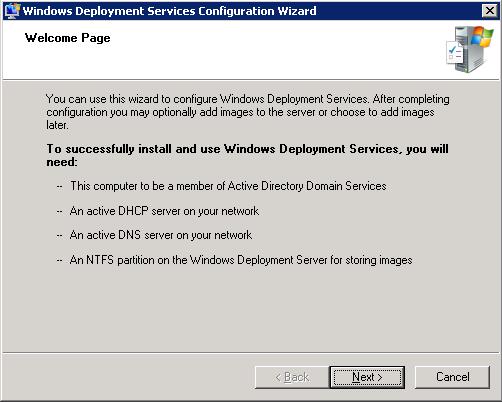Click the bold 'To successfully install' heading
Screen dimensions: 502x402
point(247,155)
